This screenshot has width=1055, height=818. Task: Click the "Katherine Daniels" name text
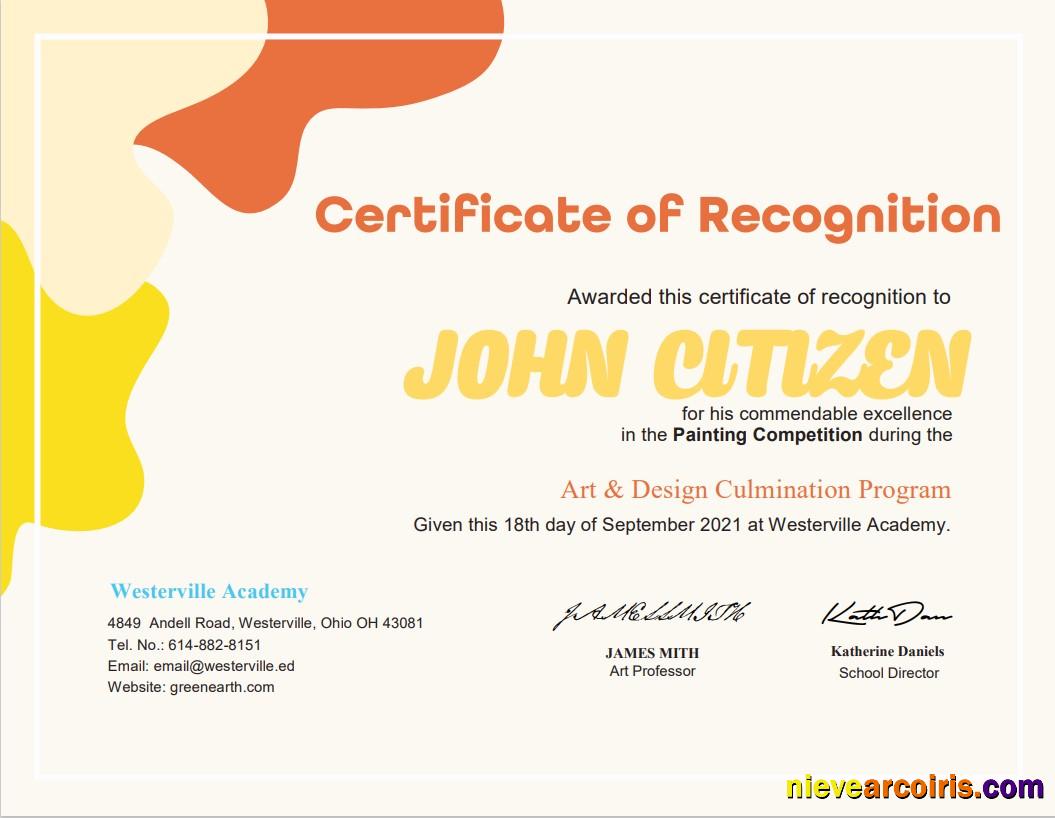[889, 651]
